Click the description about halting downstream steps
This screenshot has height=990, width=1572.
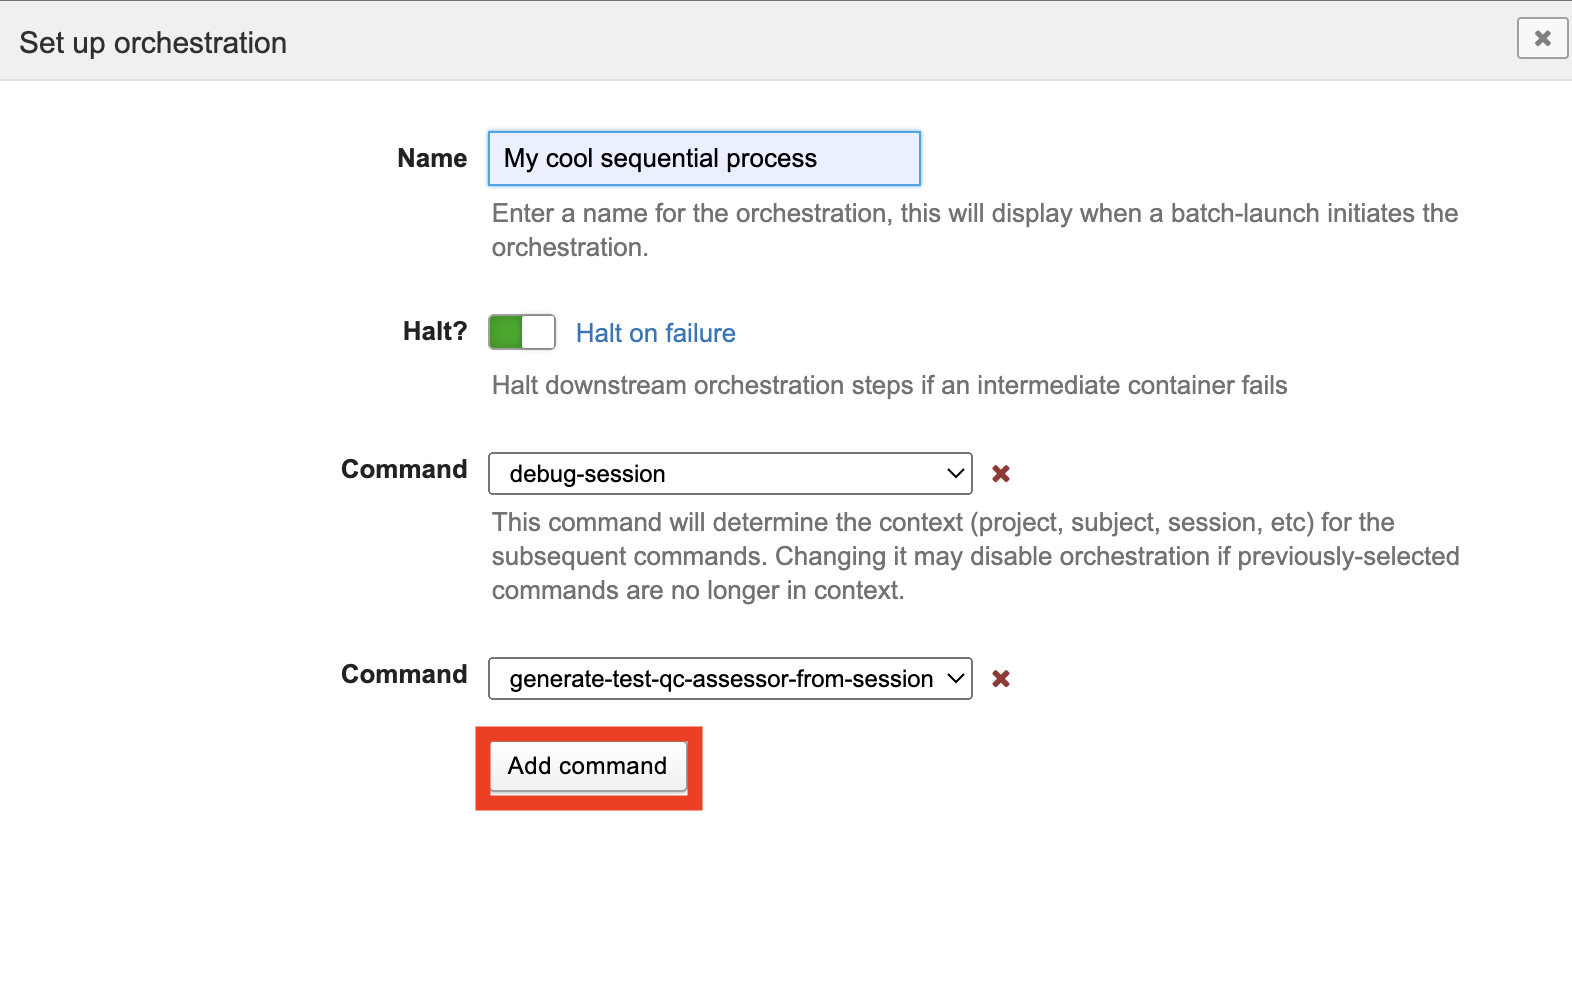click(888, 386)
